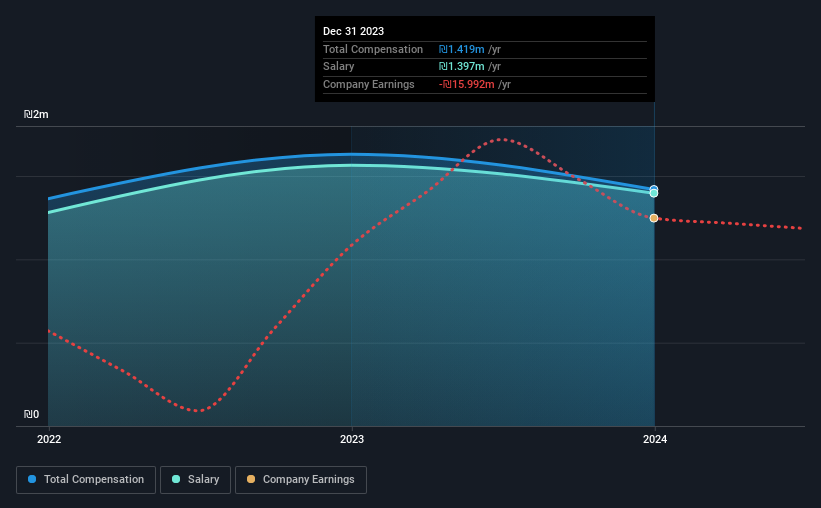Viewport: 821px width, 508px height.
Task: Click the blue Total Compensation data point at 2024
Action: [654, 189]
